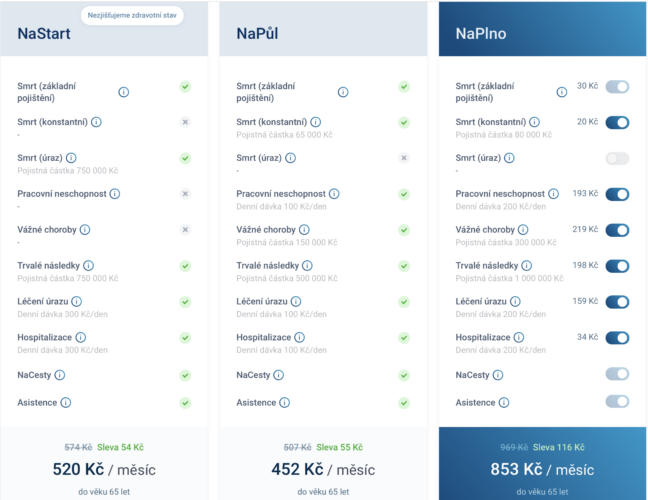Click NaCesty info icon in NaPlno plan
Image resolution: width=648 pixels, height=500 pixels.
pos(498,375)
